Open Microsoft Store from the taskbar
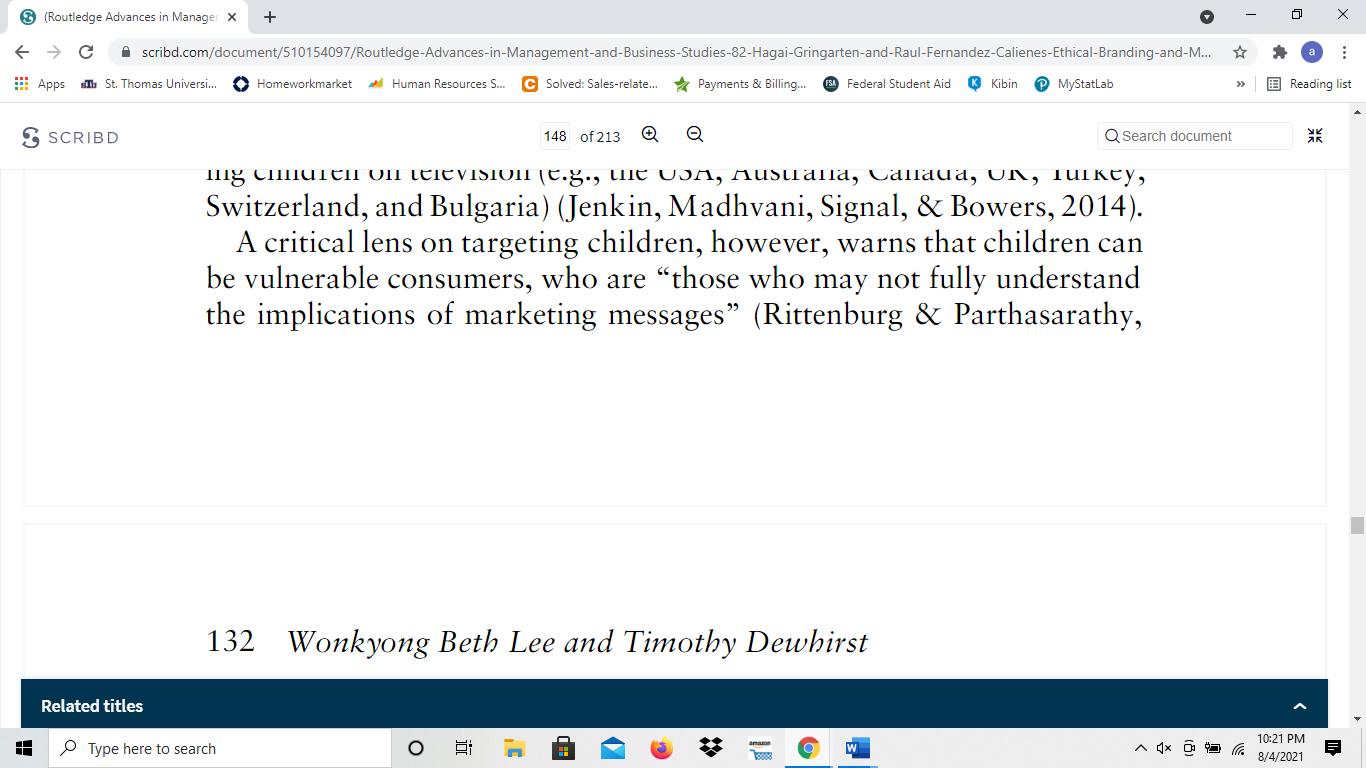This screenshot has width=1366, height=768. pyautogui.click(x=563, y=748)
